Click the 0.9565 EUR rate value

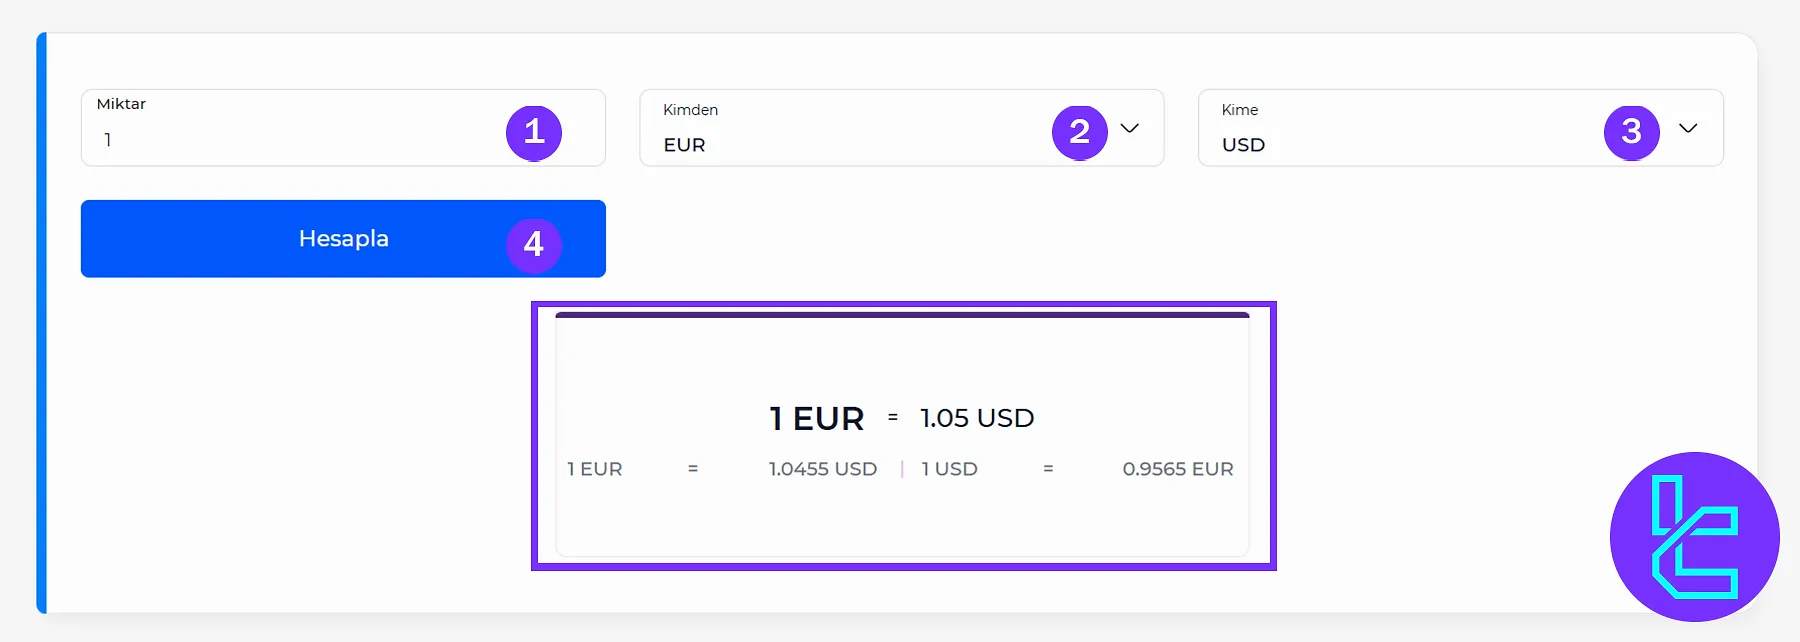[1179, 468]
